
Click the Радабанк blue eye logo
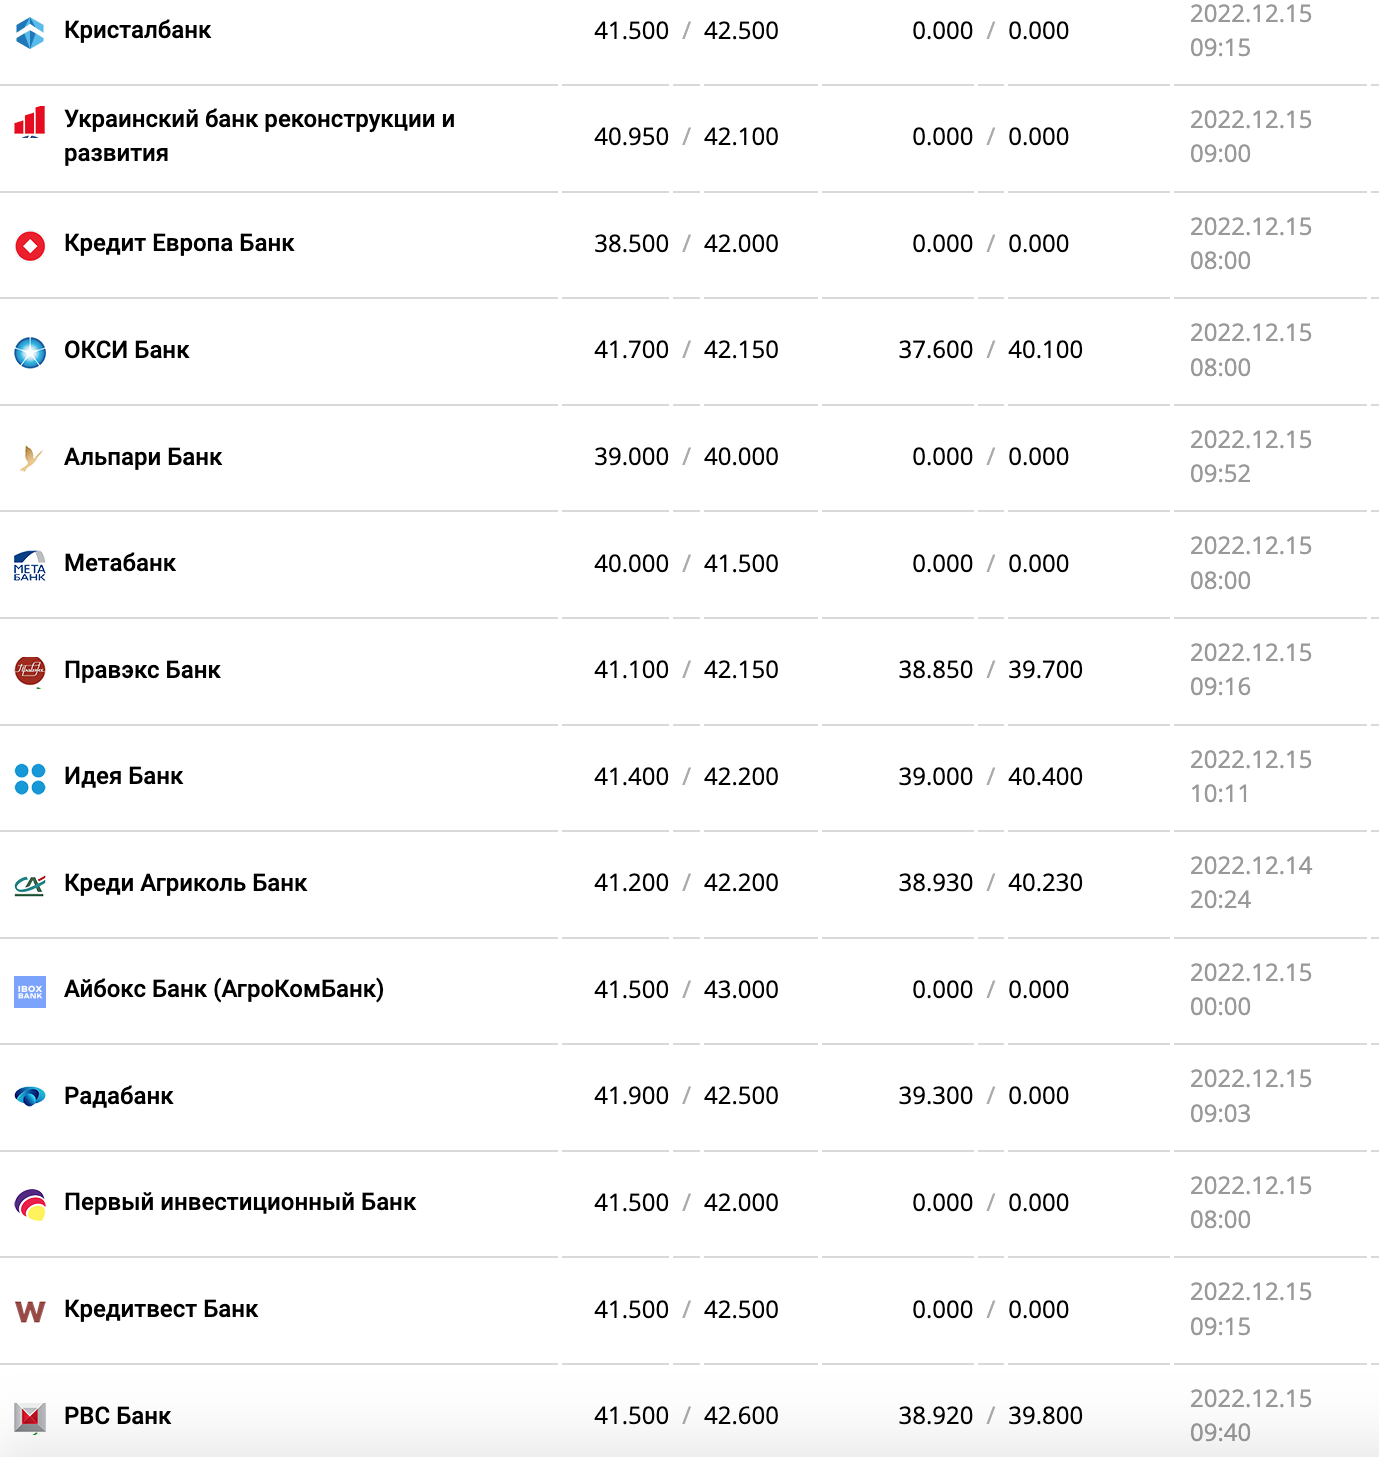tap(30, 1097)
